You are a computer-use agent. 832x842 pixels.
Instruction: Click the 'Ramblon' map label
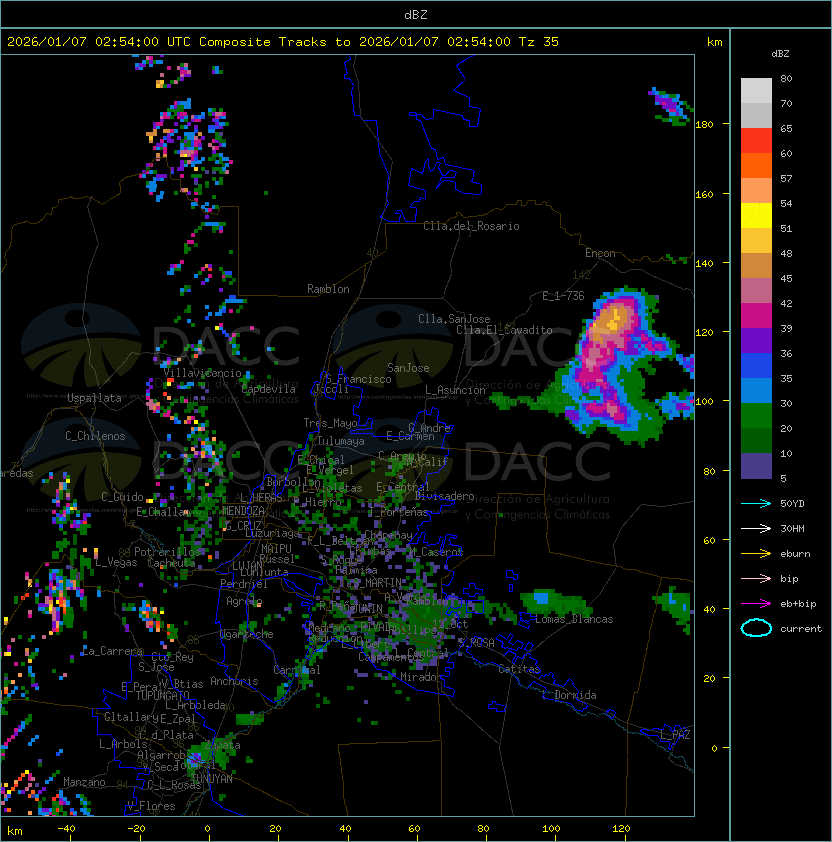click(328, 289)
